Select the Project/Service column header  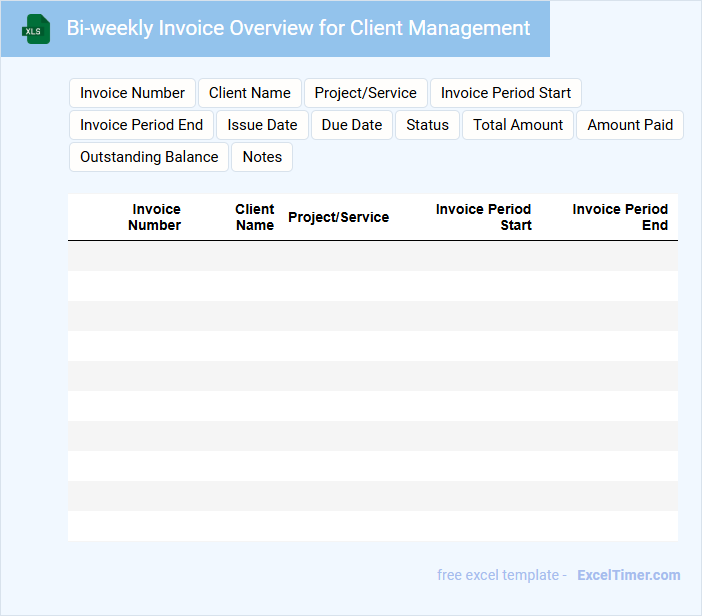[x=338, y=217]
